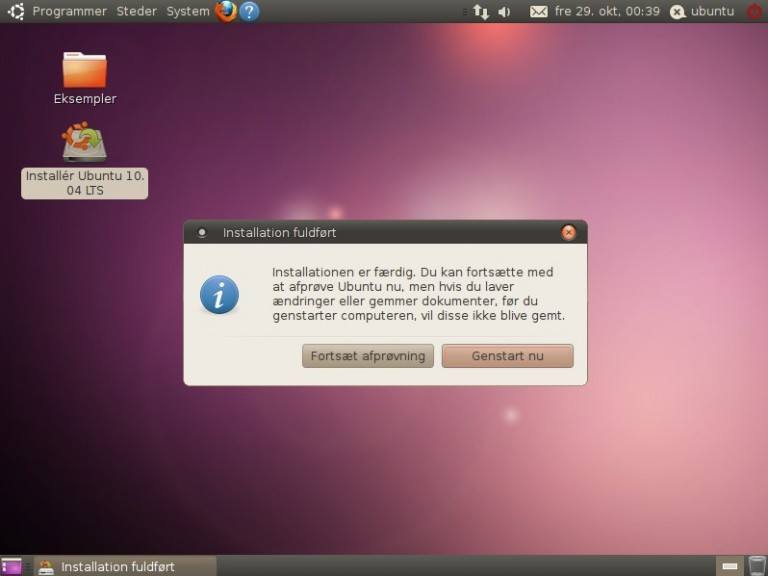Viewport: 768px width, 576px height.
Task: Click the Installér Ubuntu 10.04 LTS label
Action: pos(85,183)
